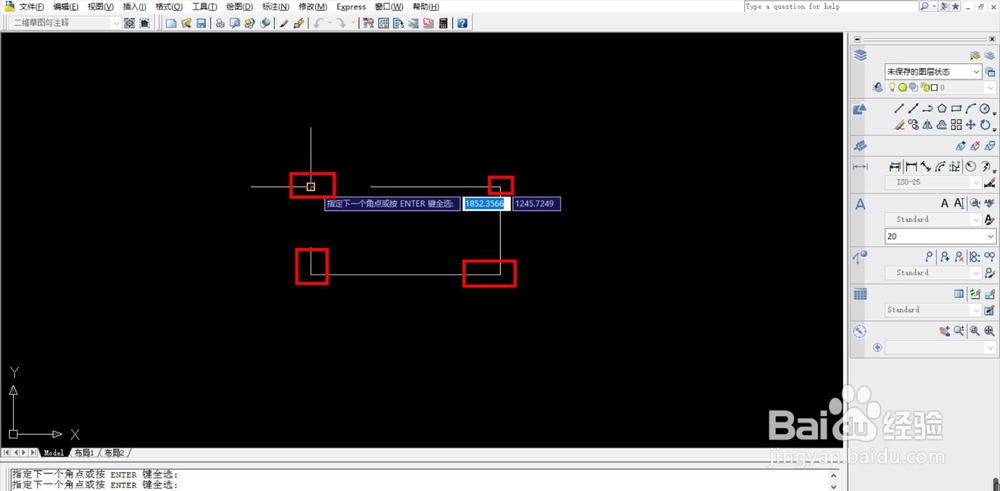The width and height of the screenshot is (1000, 491).
Task: Choose the Array modify tool
Action: 956,125
